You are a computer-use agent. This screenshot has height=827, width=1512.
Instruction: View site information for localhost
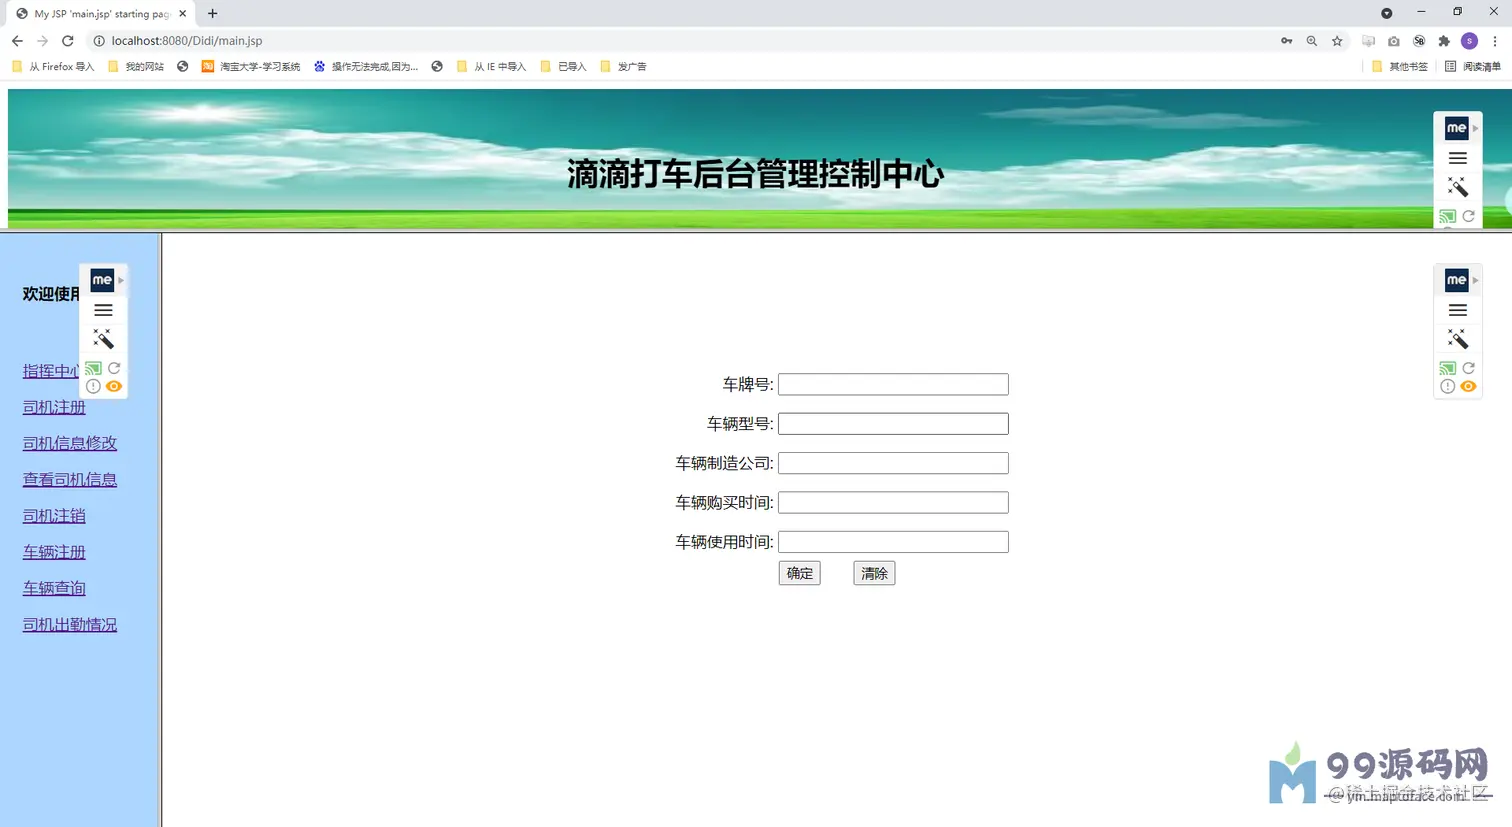pos(99,41)
